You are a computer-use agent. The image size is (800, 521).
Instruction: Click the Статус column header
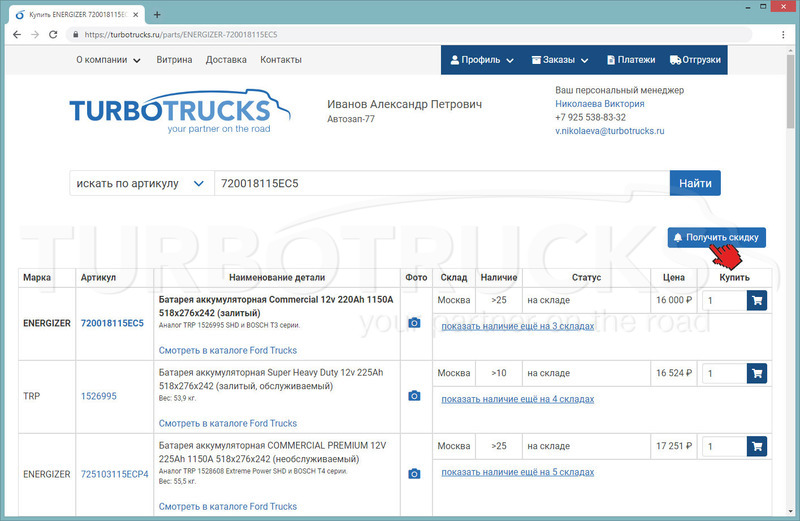click(586, 278)
